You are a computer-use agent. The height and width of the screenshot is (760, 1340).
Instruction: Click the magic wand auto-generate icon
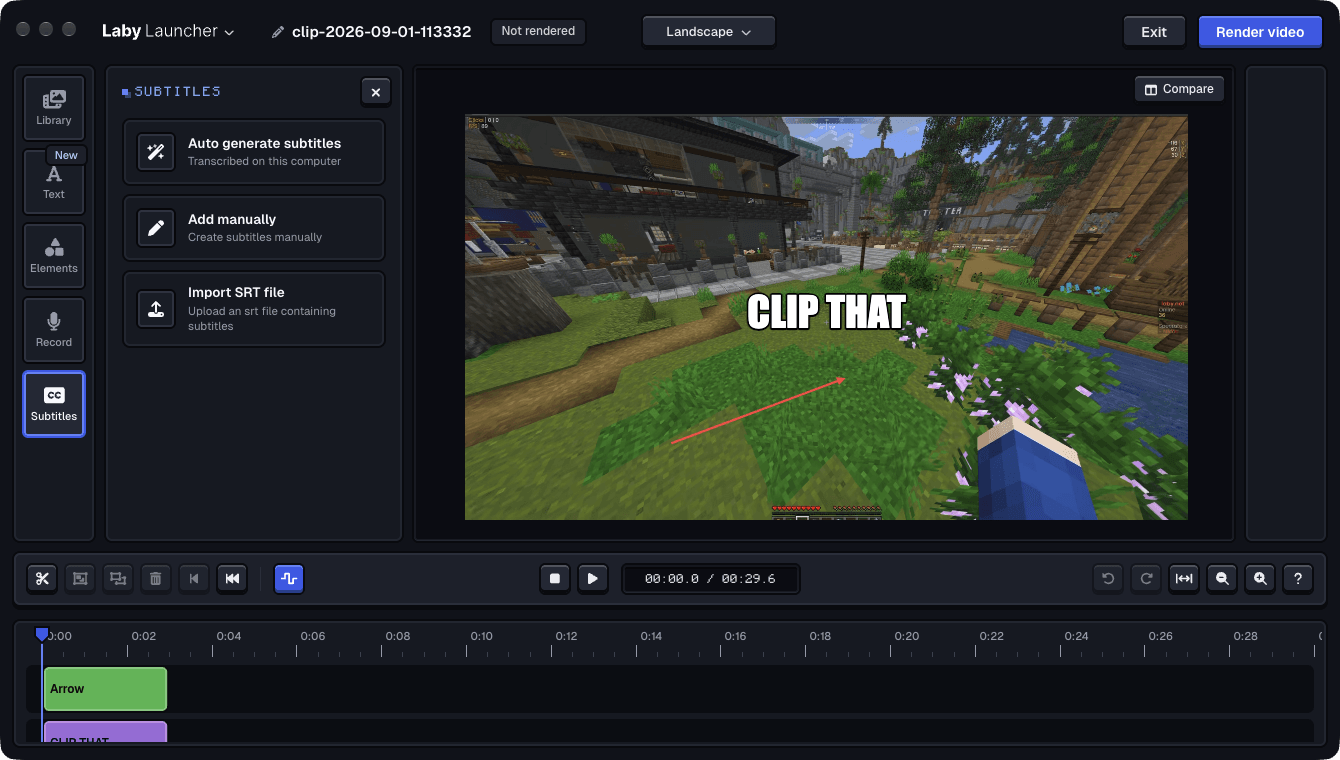(156, 152)
